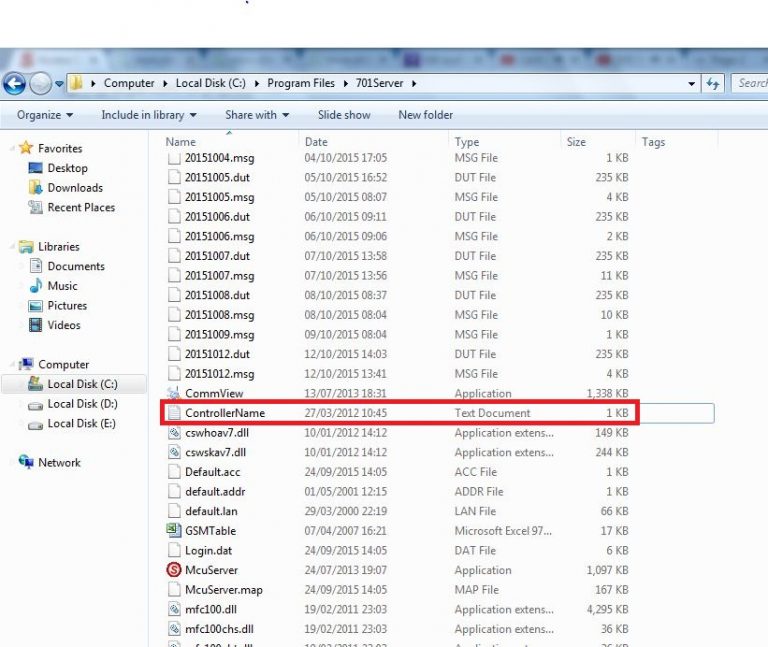Image resolution: width=768 pixels, height=647 pixels.
Task: Open the Music library icon
Action: point(36,286)
